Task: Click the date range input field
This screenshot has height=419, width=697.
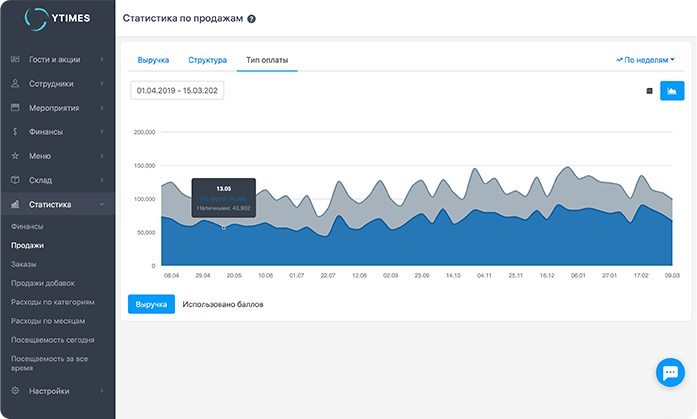Action: click(x=177, y=91)
